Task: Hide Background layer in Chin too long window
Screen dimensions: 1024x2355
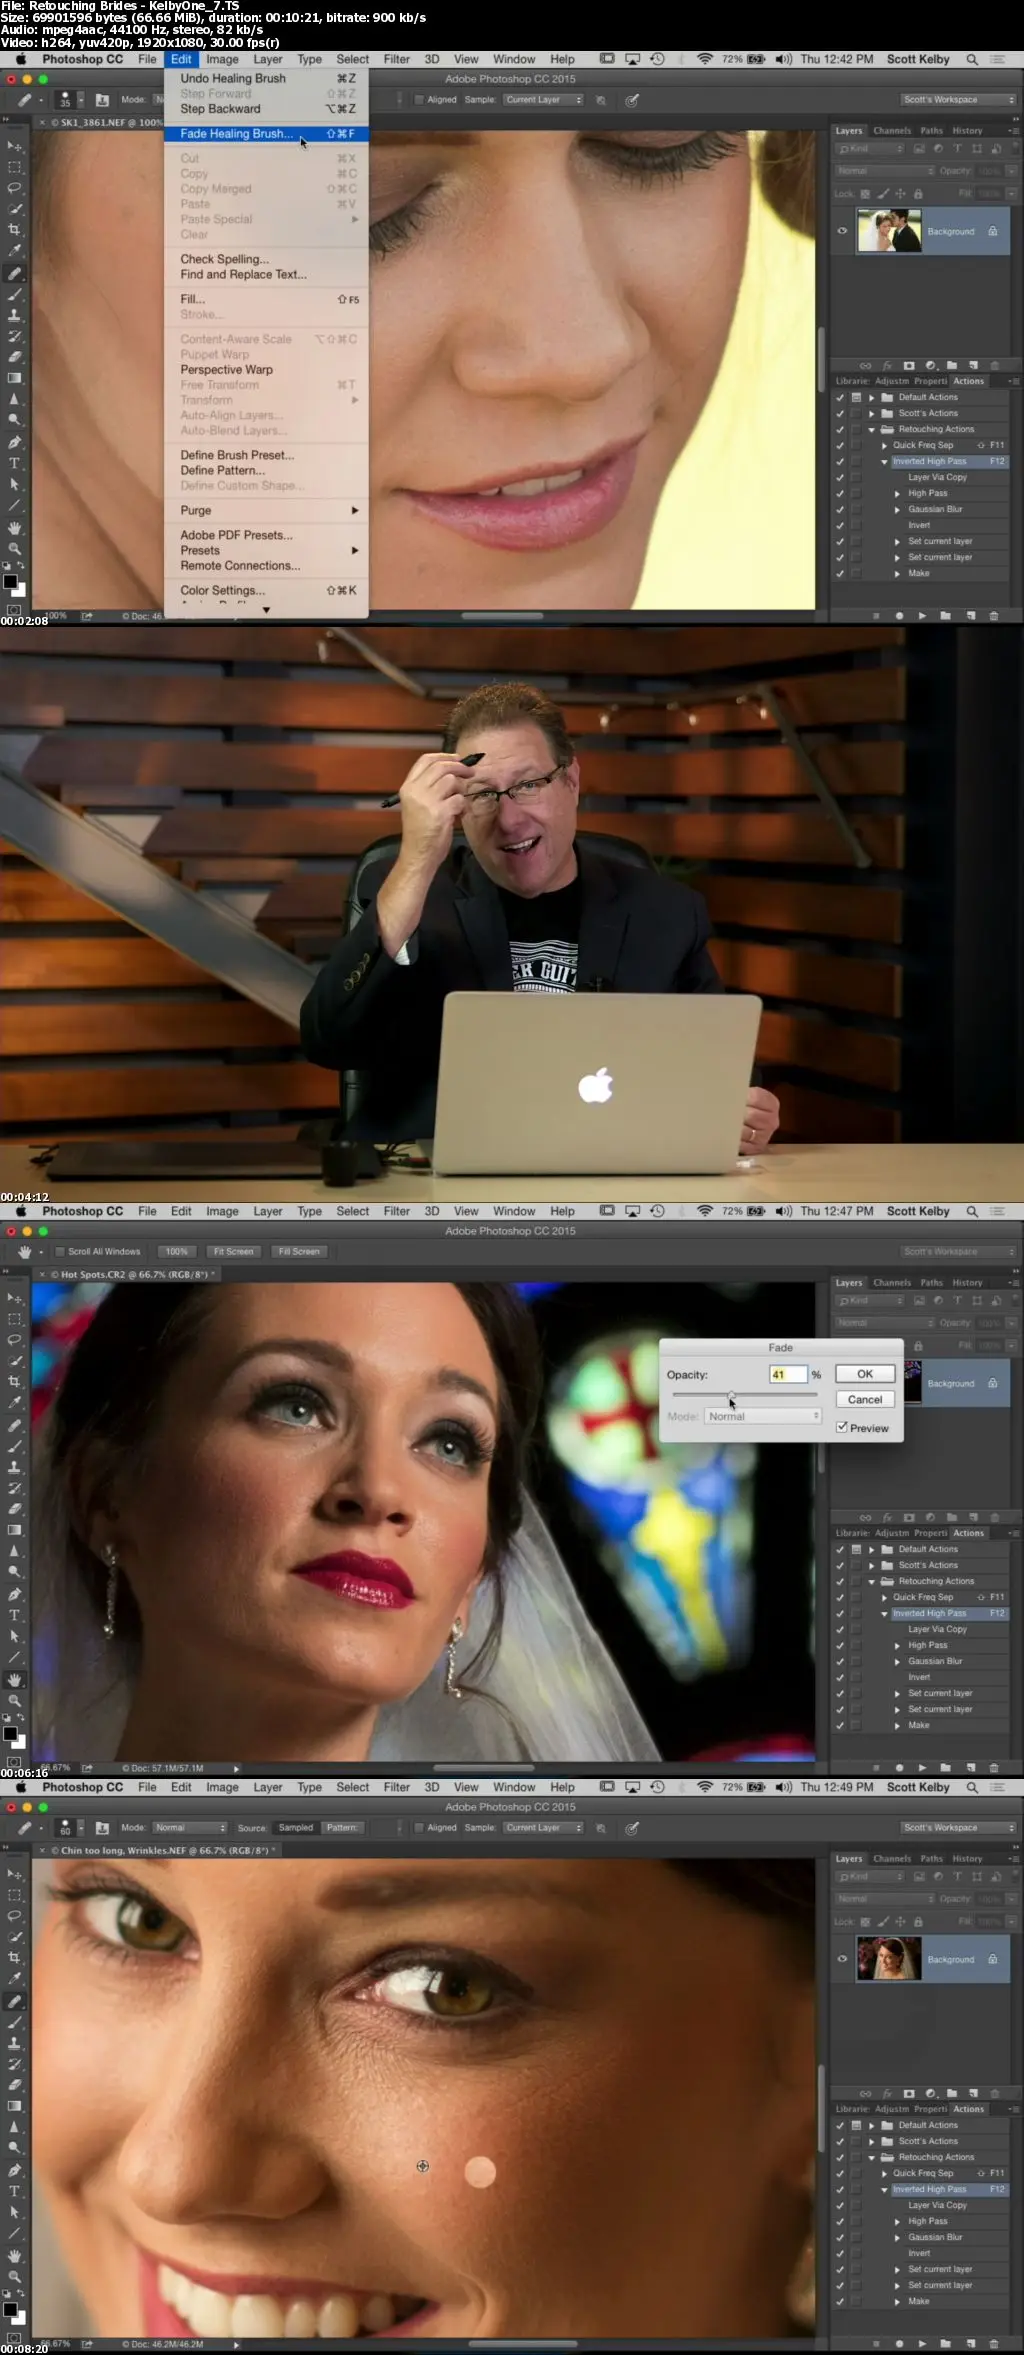Action: point(842,1959)
